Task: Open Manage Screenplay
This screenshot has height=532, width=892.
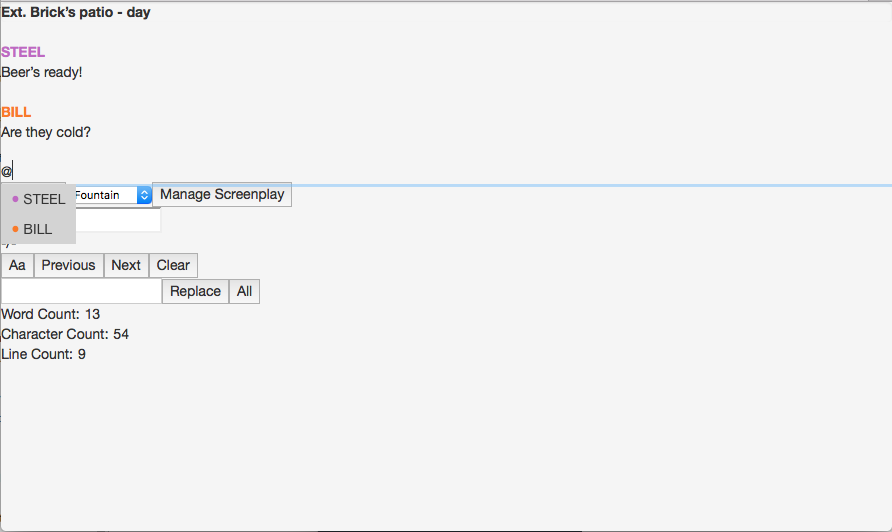Action: click(x=222, y=195)
